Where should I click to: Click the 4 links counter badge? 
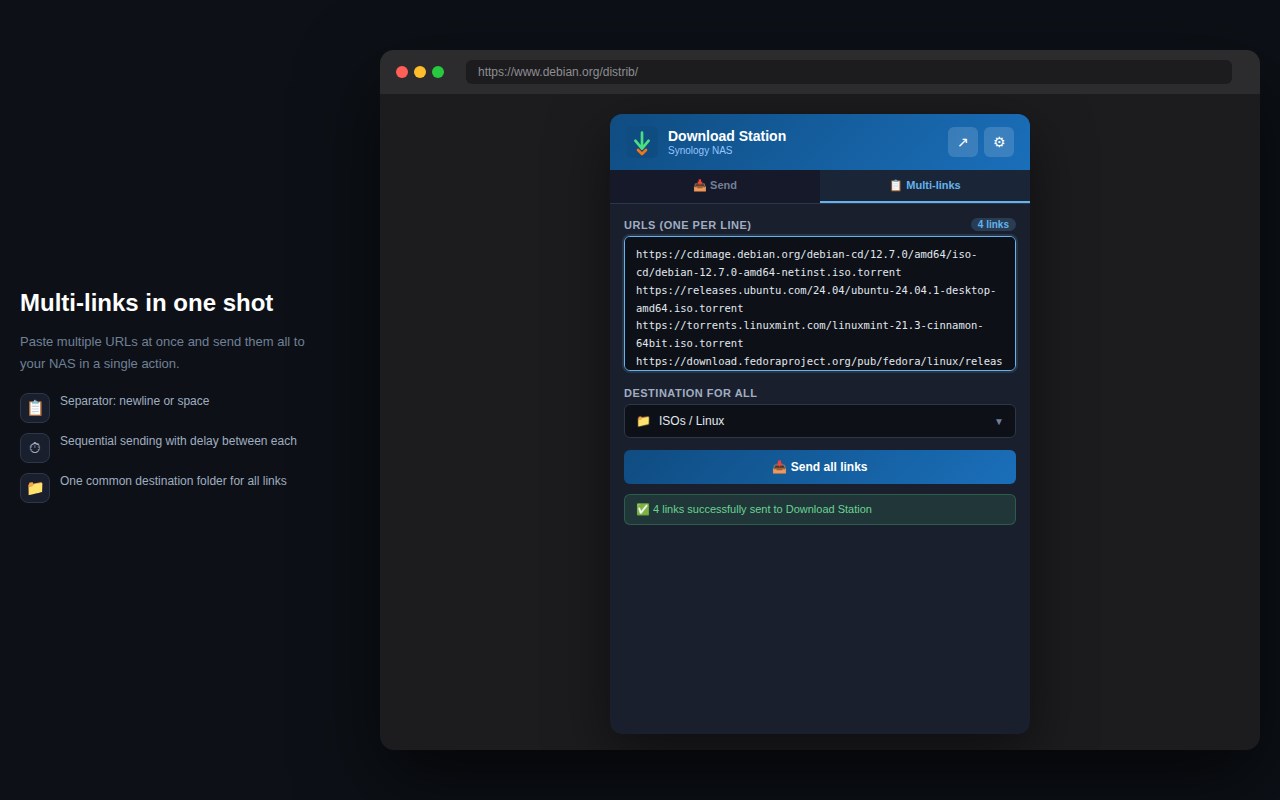coord(993,225)
